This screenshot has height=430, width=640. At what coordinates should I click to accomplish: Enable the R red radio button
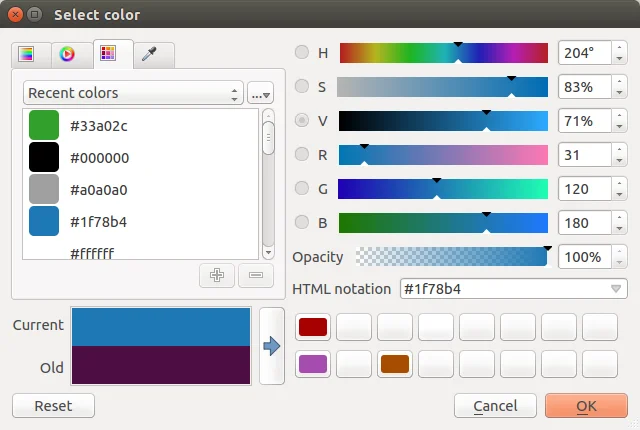[x=302, y=155]
